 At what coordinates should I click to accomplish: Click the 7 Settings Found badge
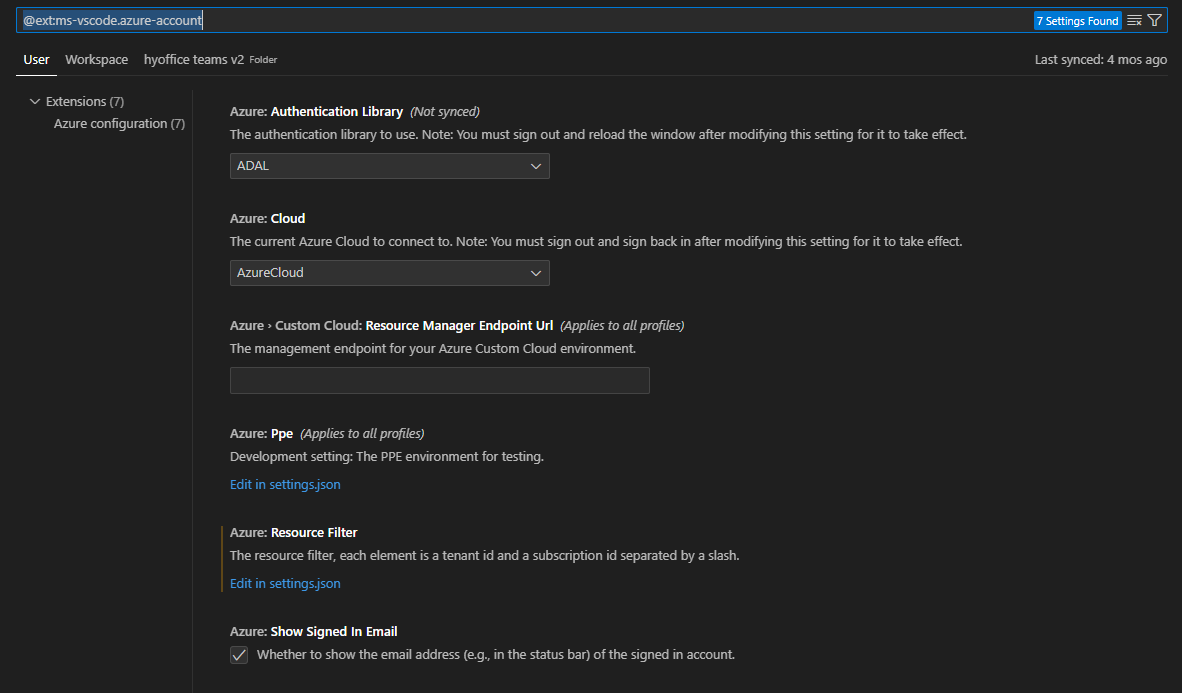(1078, 19)
